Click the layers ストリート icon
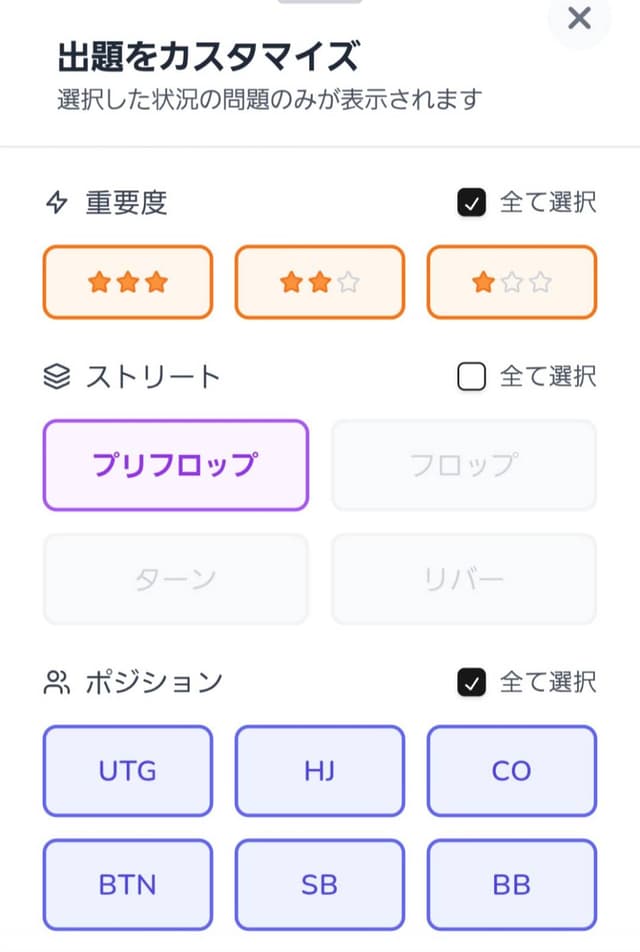This screenshot has height=952, width=640. pyautogui.click(x=57, y=376)
